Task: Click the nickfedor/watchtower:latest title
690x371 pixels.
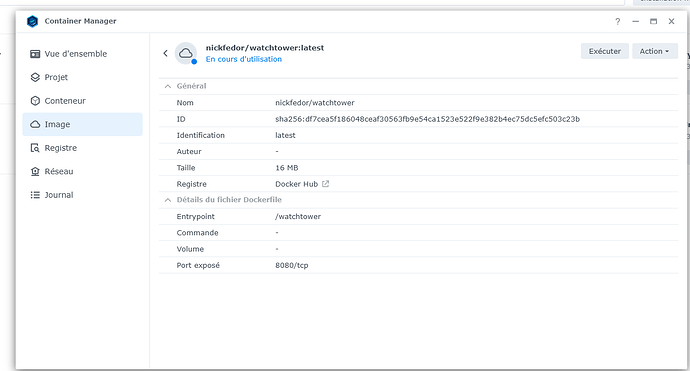Action: point(265,48)
